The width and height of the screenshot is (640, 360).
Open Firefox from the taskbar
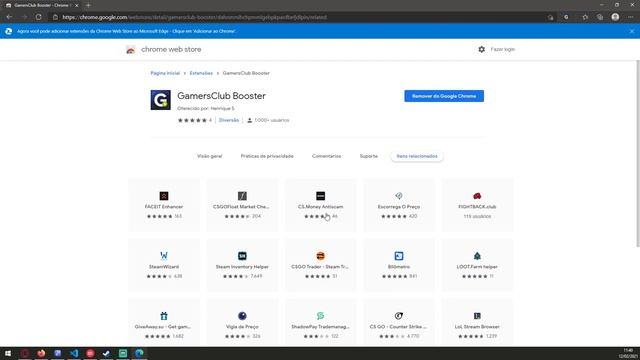pyautogui.click(x=41, y=353)
